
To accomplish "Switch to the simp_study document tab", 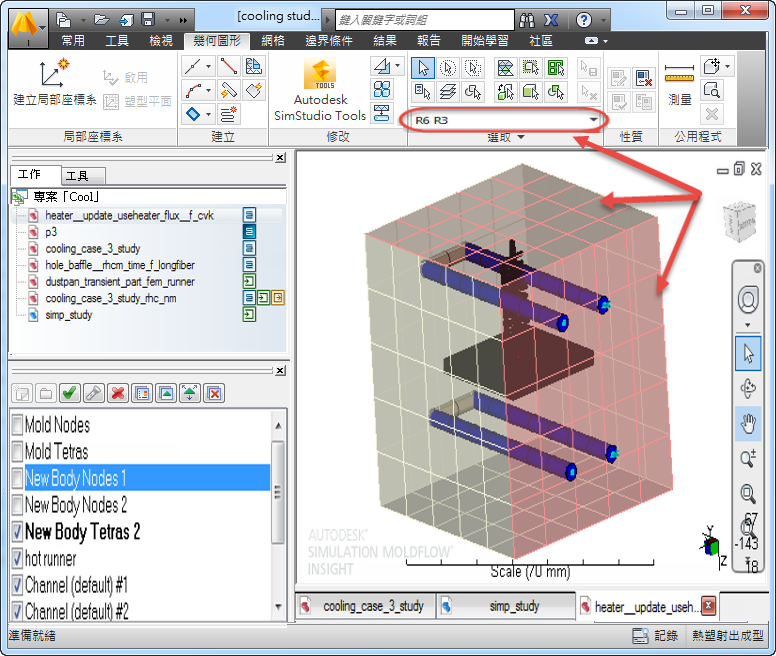I will click(506, 606).
